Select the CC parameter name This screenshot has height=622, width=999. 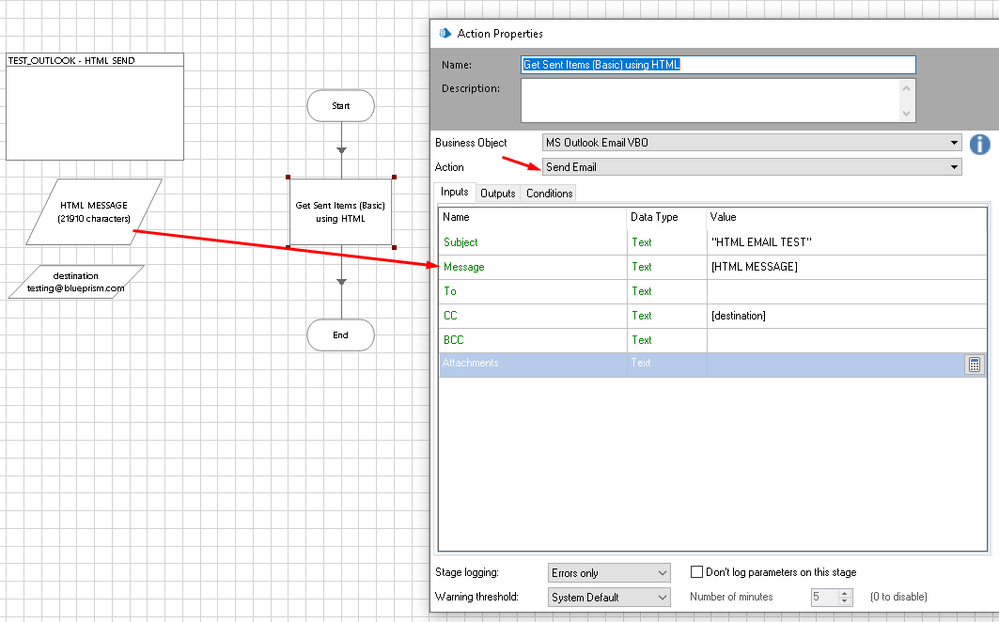point(450,315)
